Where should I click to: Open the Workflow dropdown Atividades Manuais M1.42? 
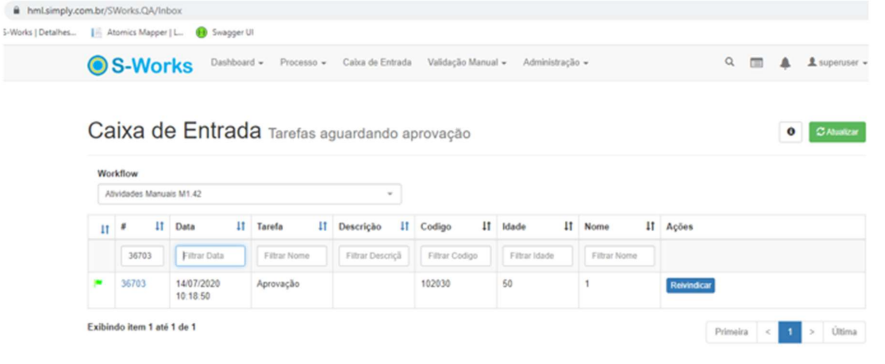tap(249, 194)
